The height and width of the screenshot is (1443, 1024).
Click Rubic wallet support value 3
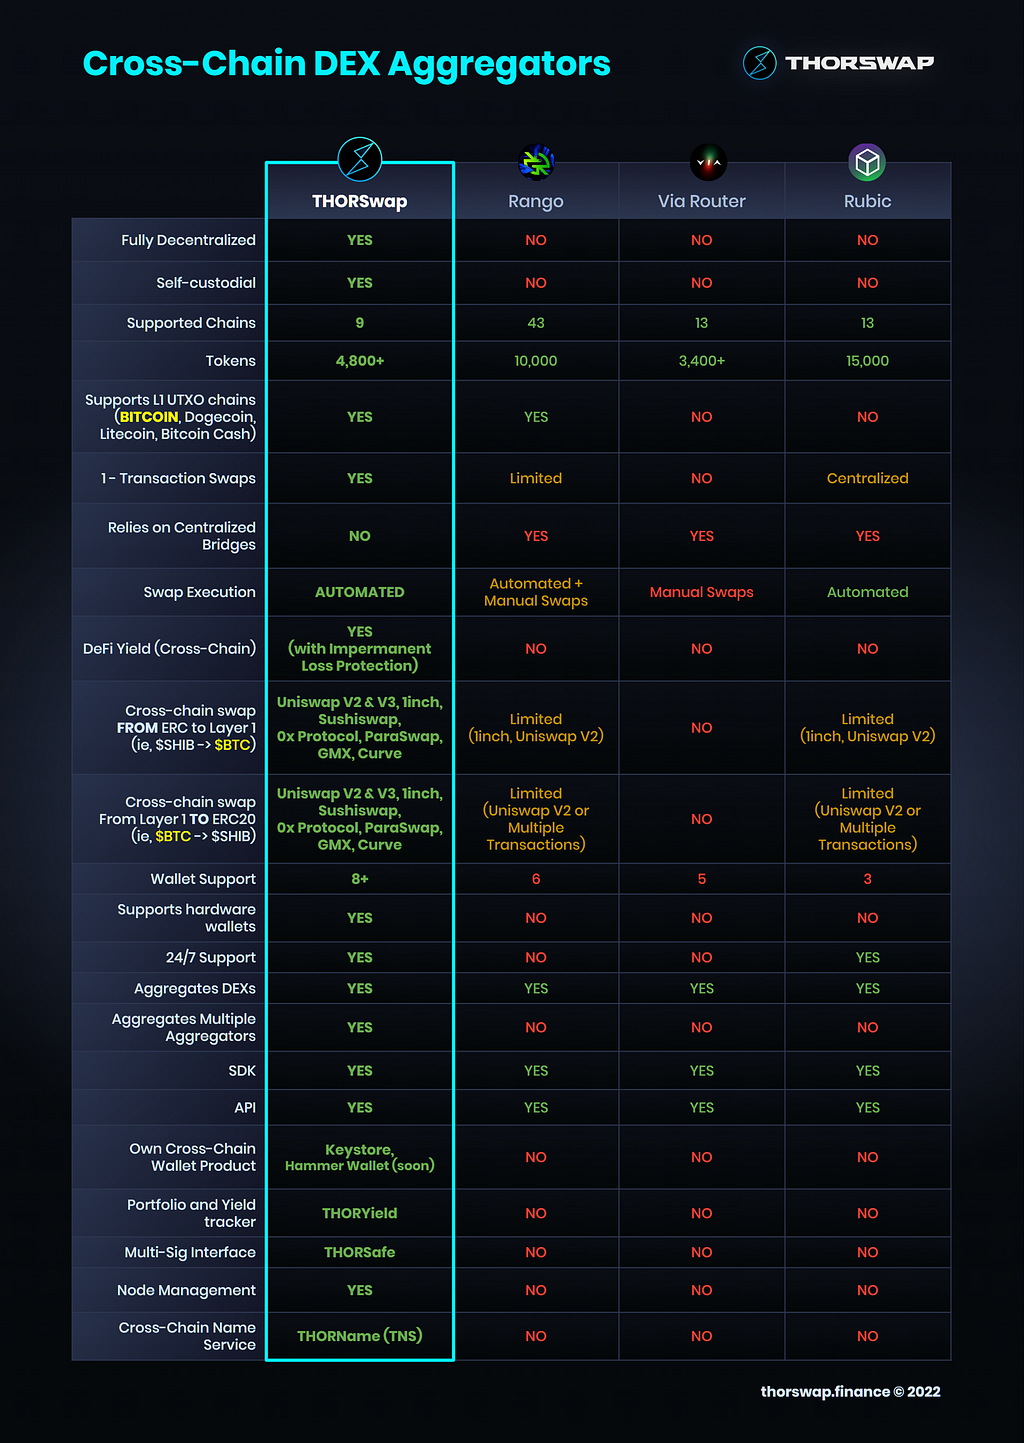click(x=867, y=879)
